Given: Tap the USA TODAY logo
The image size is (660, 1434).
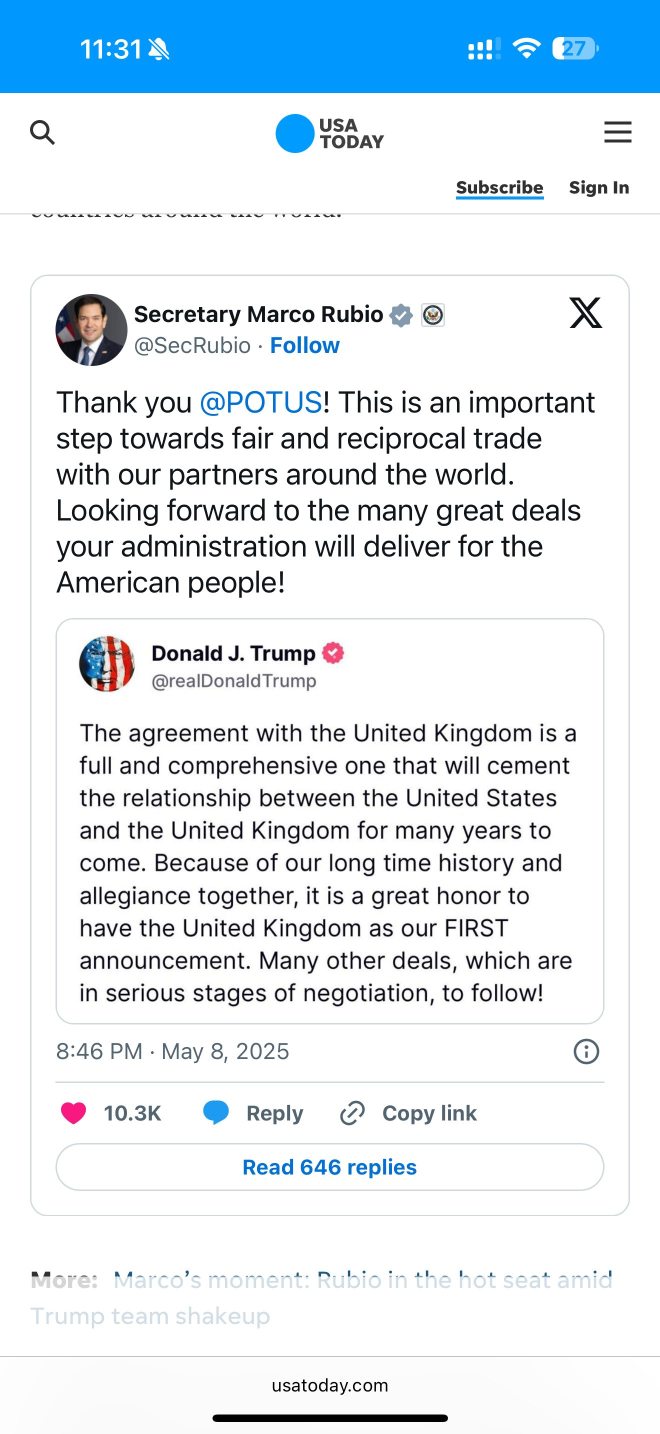Looking at the screenshot, I should (x=330, y=133).
